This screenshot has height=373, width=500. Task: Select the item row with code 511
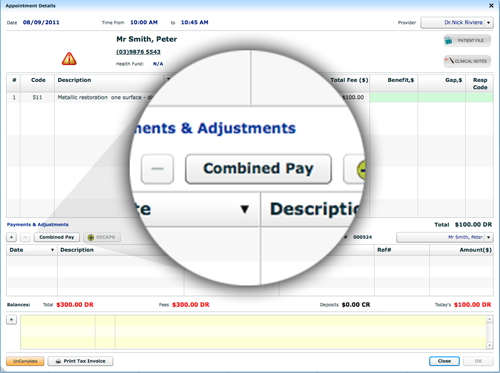[250, 97]
